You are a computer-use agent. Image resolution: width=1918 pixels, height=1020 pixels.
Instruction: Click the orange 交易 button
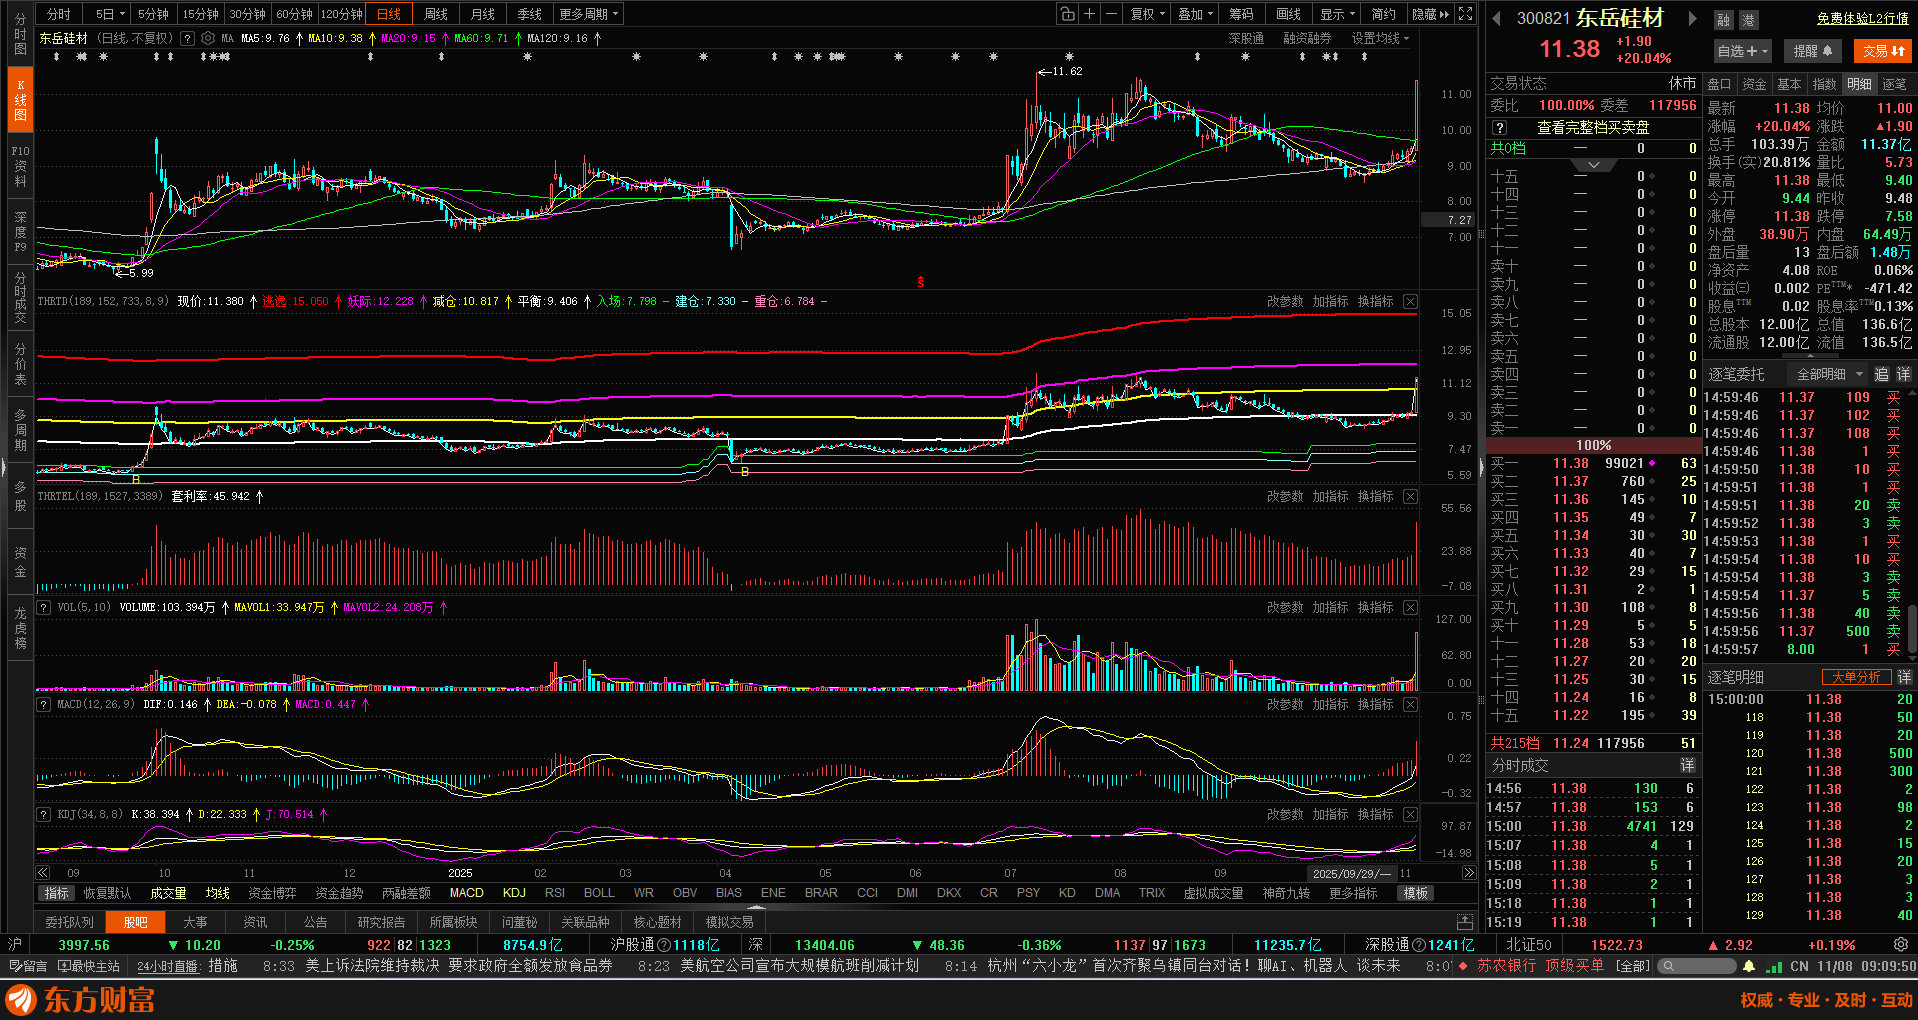click(x=1883, y=51)
